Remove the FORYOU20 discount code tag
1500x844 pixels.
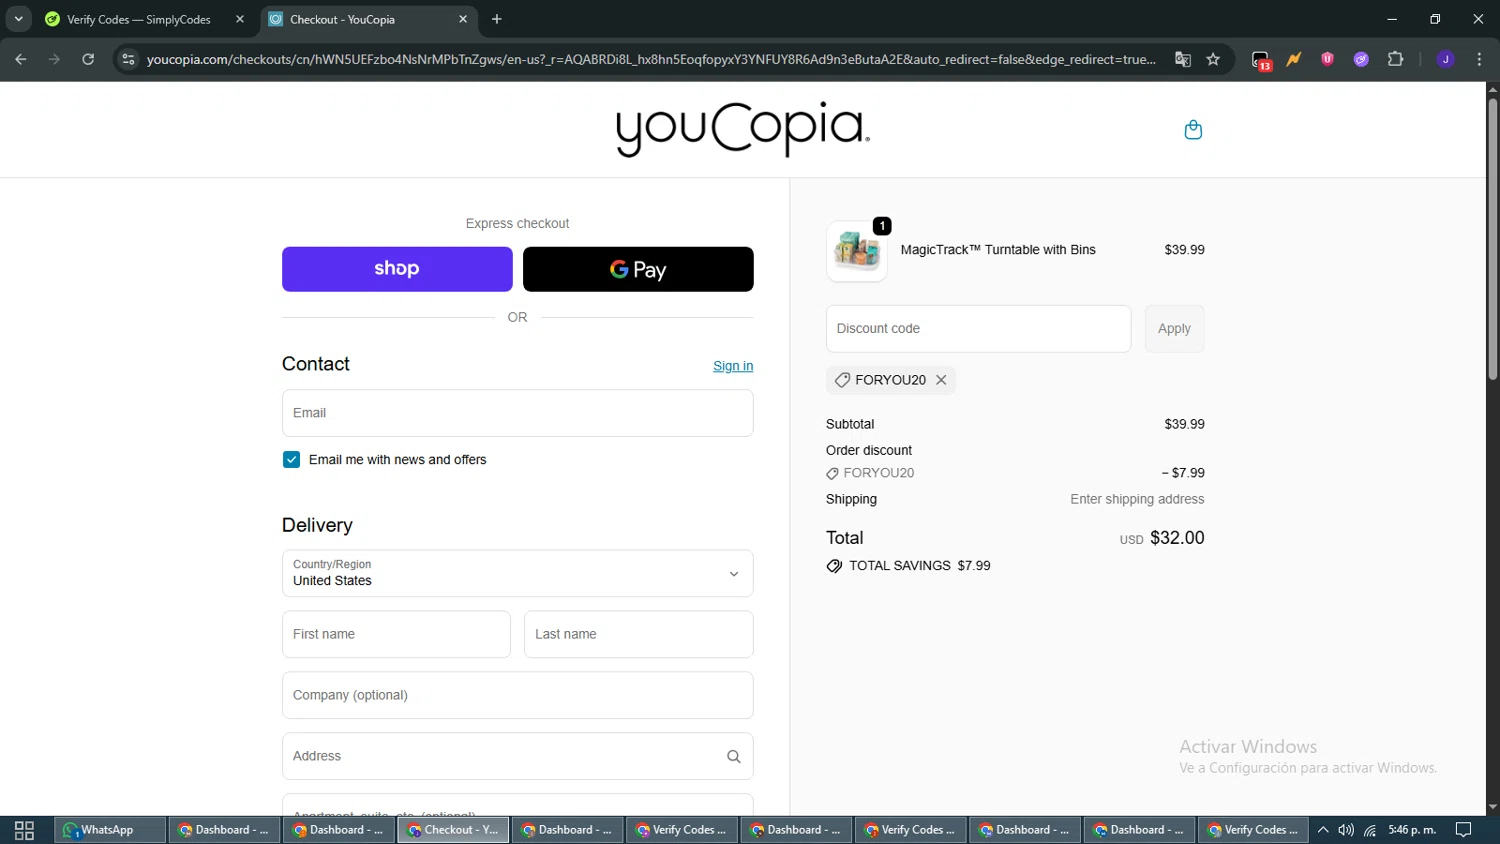pos(941,380)
